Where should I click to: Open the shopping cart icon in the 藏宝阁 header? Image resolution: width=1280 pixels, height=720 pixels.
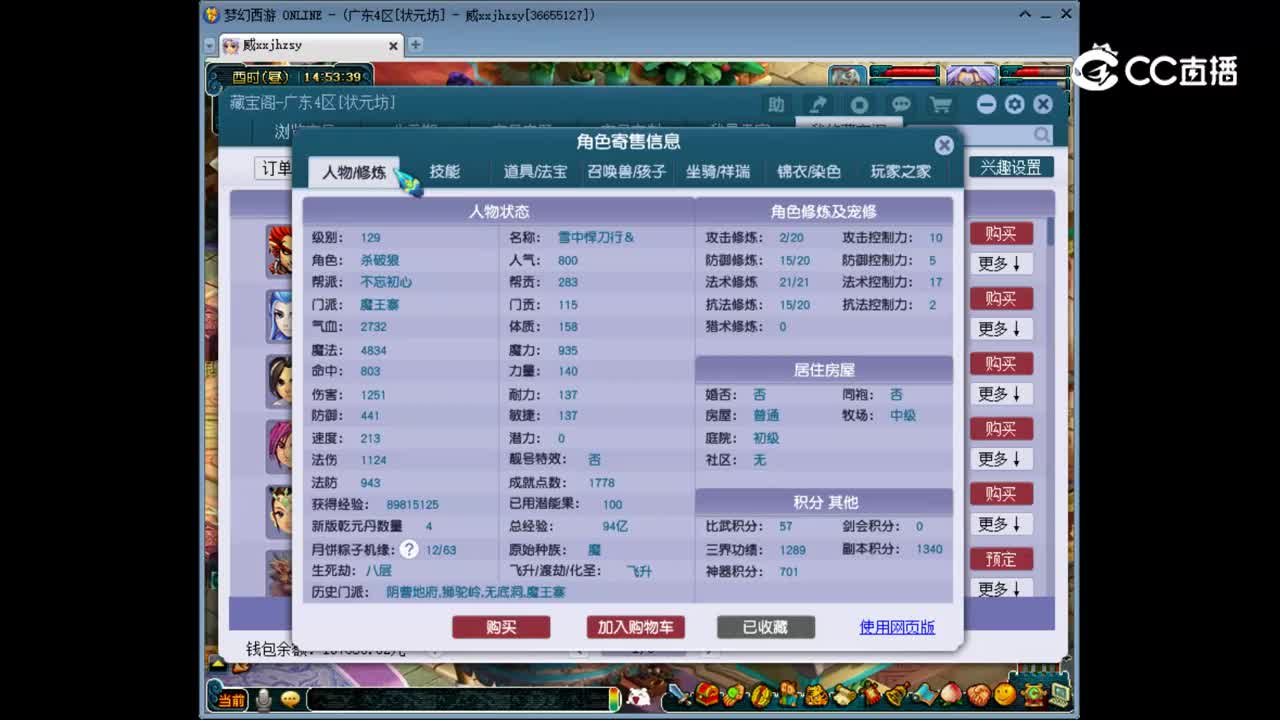(941, 104)
